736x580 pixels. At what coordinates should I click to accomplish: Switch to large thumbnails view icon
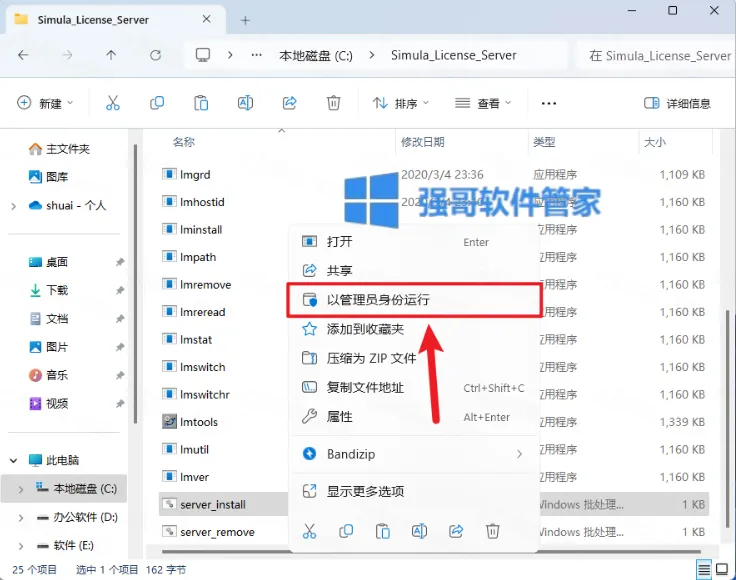(x=722, y=570)
